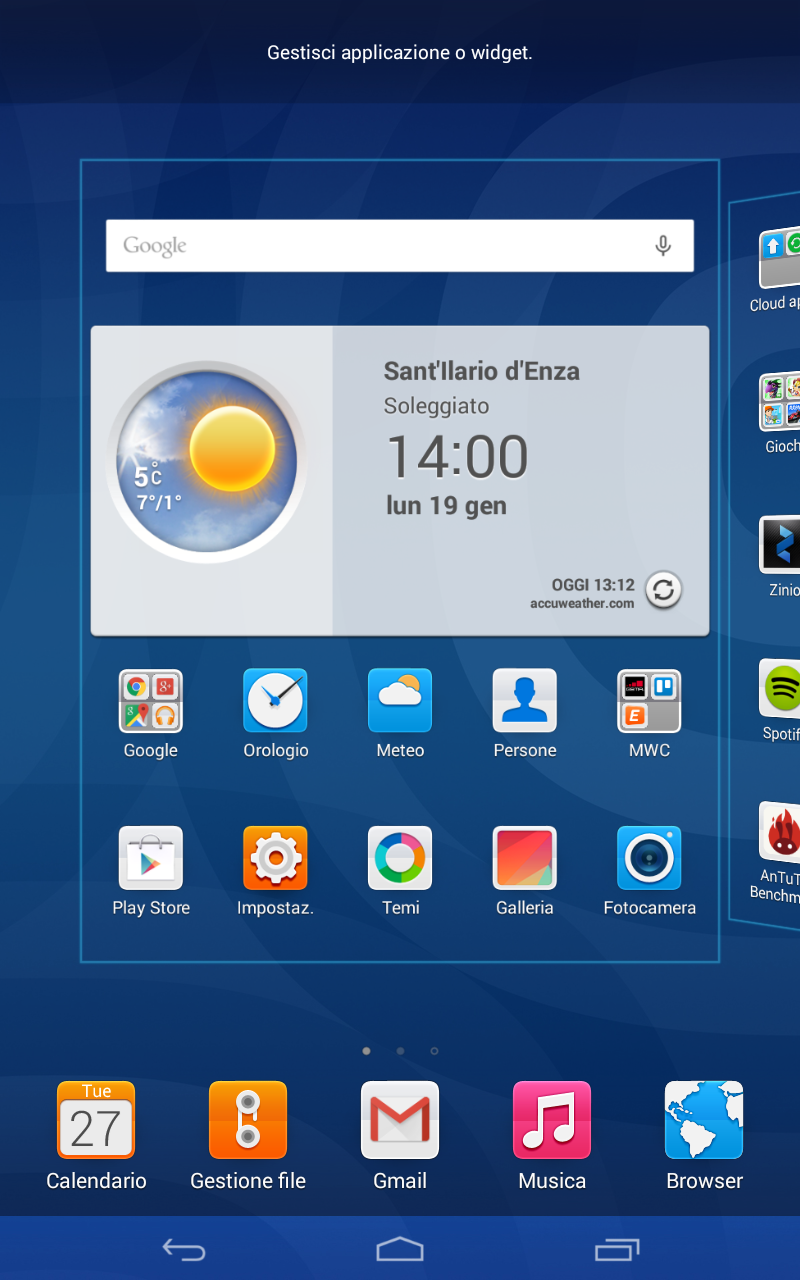Image resolution: width=800 pixels, height=1280 pixels.
Task: Open Calendario in the dock
Action: [x=96, y=1120]
